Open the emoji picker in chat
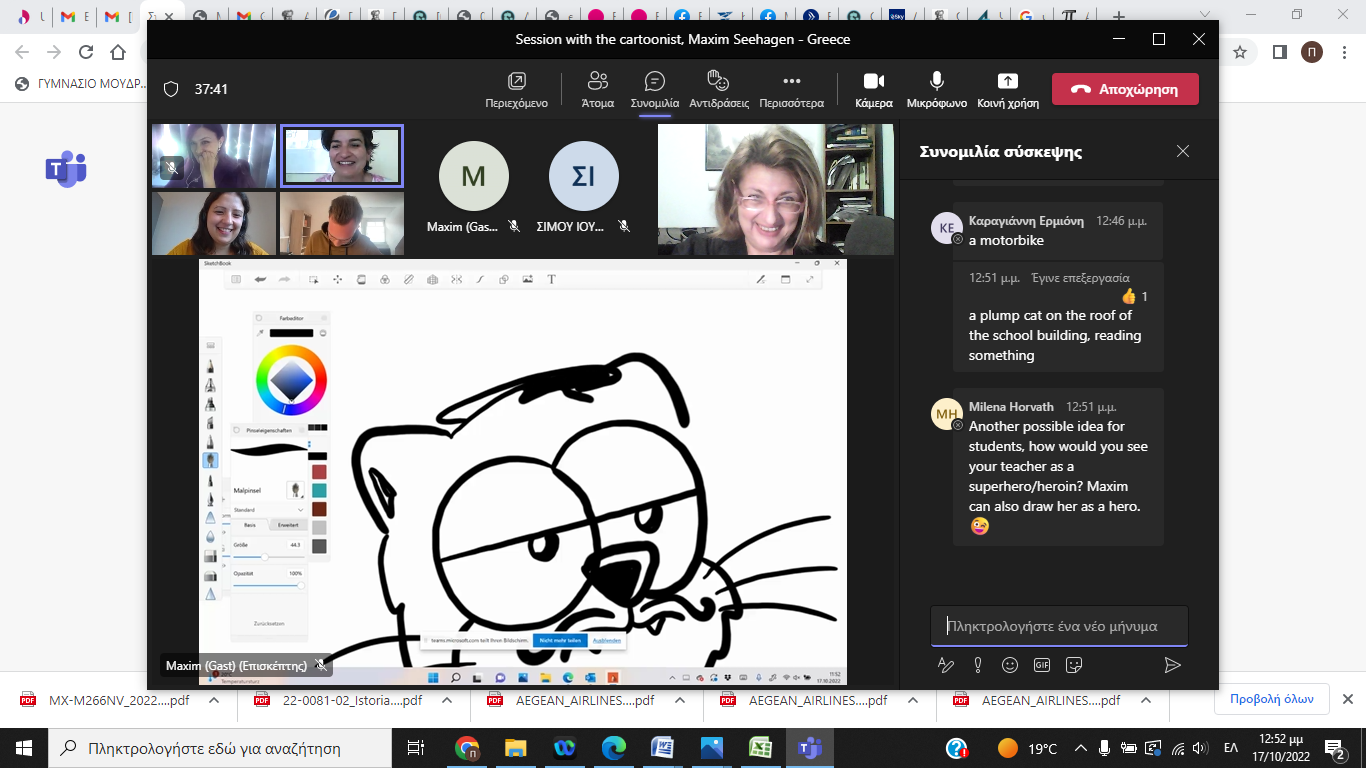This screenshot has height=768, width=1366. 1010,665
